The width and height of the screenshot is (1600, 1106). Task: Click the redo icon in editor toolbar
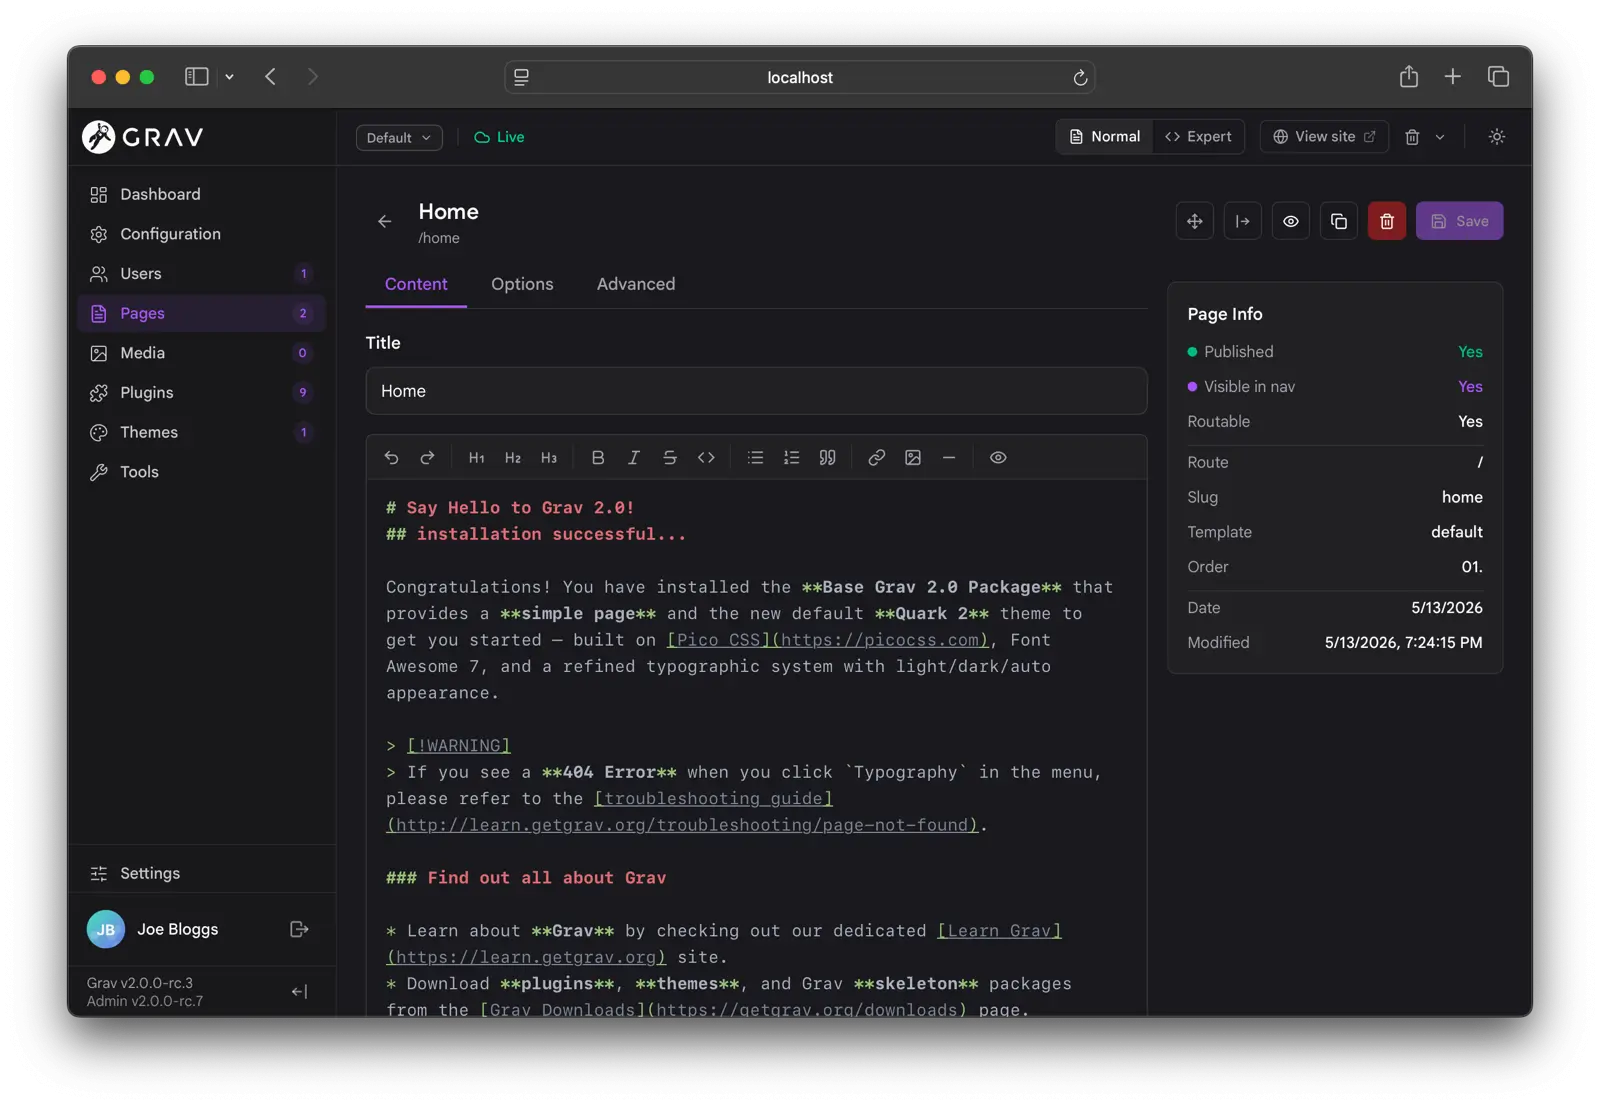(x=427, y=457)
